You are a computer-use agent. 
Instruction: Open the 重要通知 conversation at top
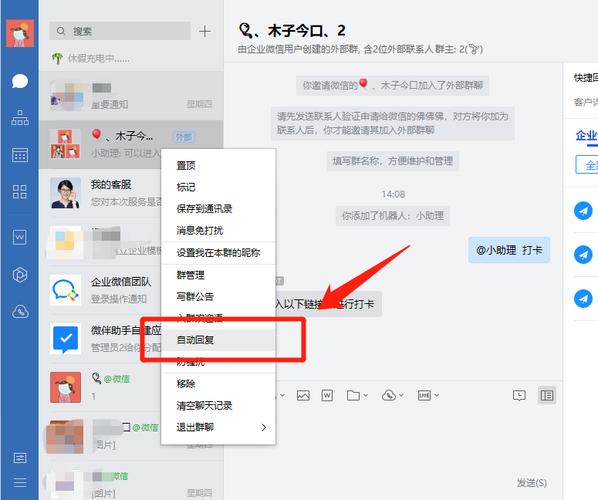click(131, 95)
